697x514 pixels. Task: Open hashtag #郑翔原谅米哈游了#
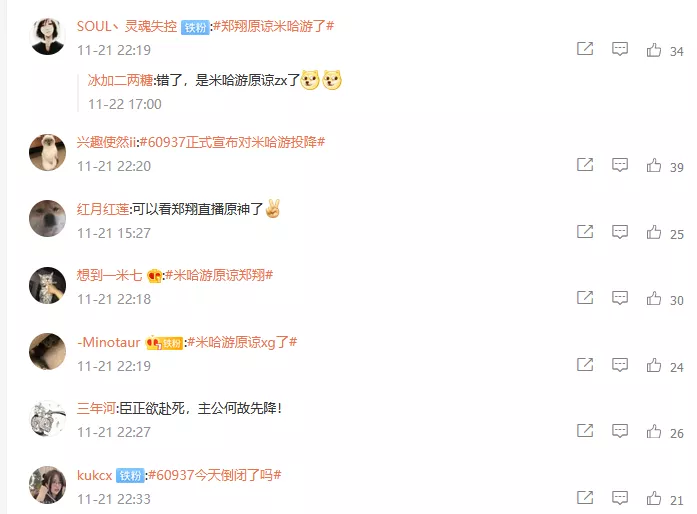[273, 26]
